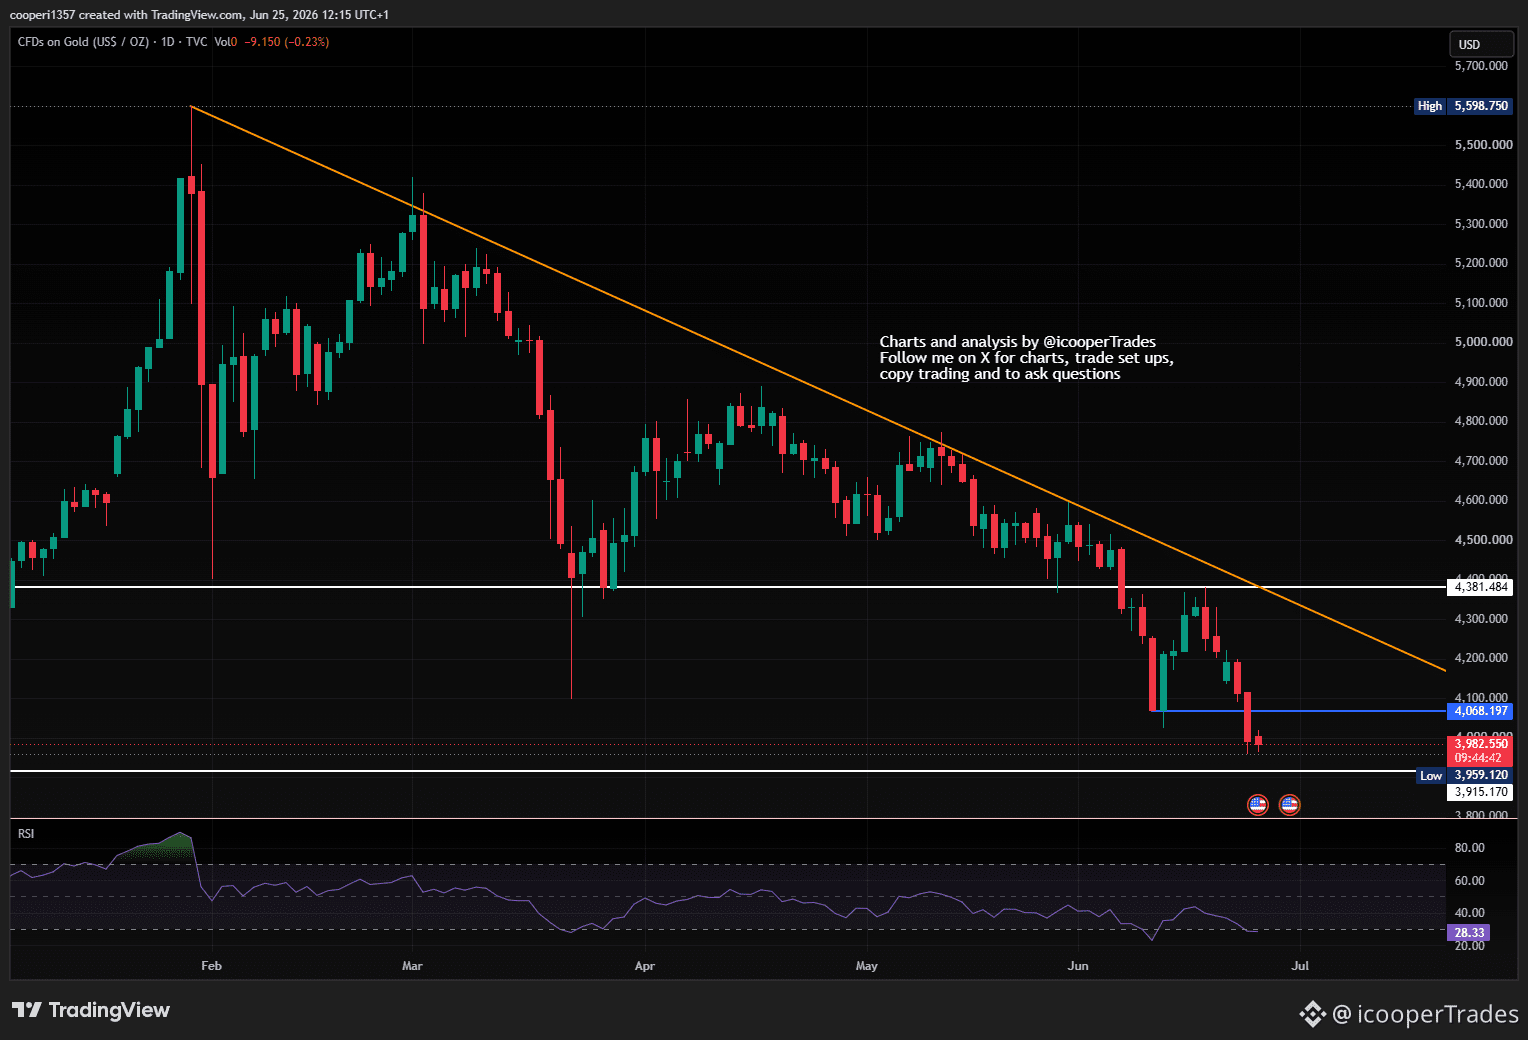Click the 4,200.000 price axis label
This screenshot has height=1040, width=1528.
click(1481, 658)
